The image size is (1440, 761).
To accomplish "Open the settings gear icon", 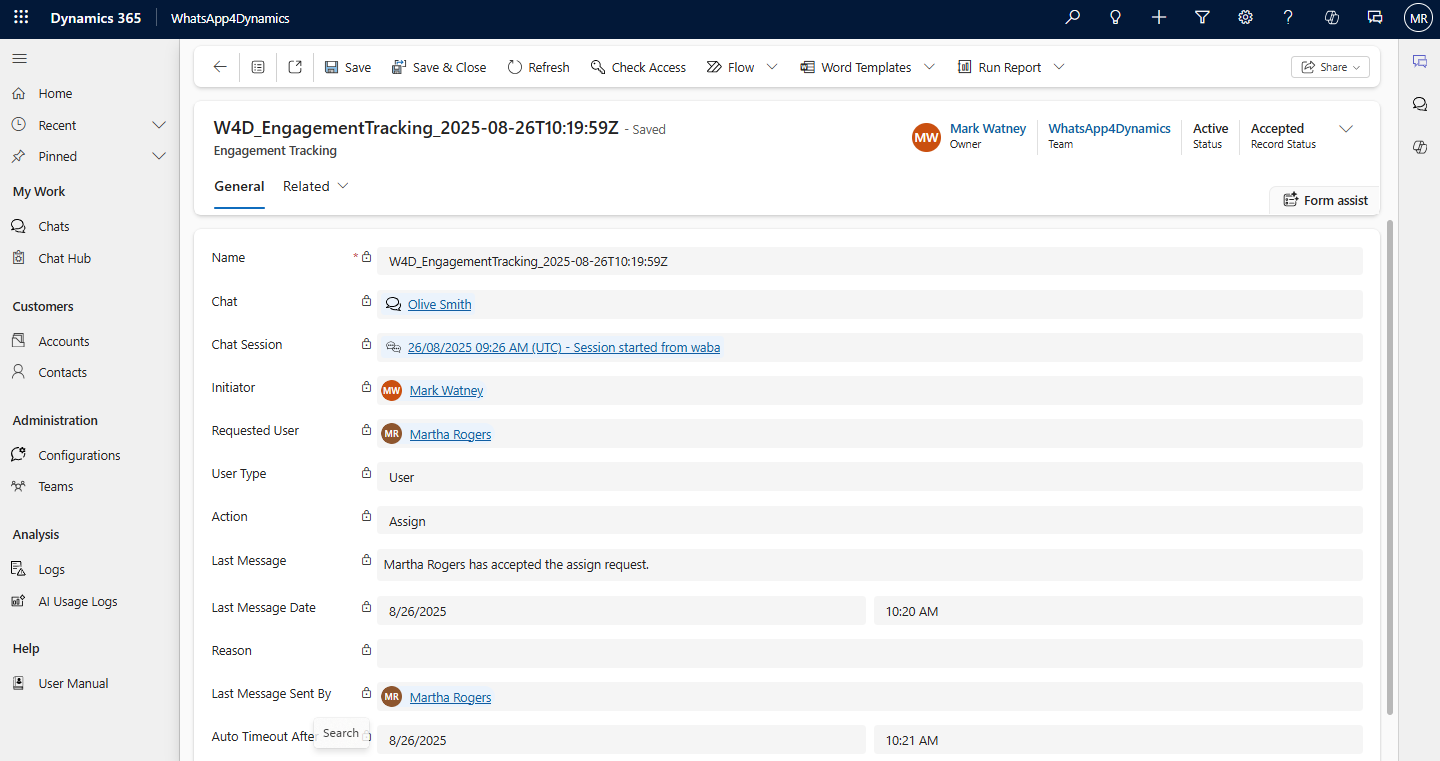I will click(1246, 18).
